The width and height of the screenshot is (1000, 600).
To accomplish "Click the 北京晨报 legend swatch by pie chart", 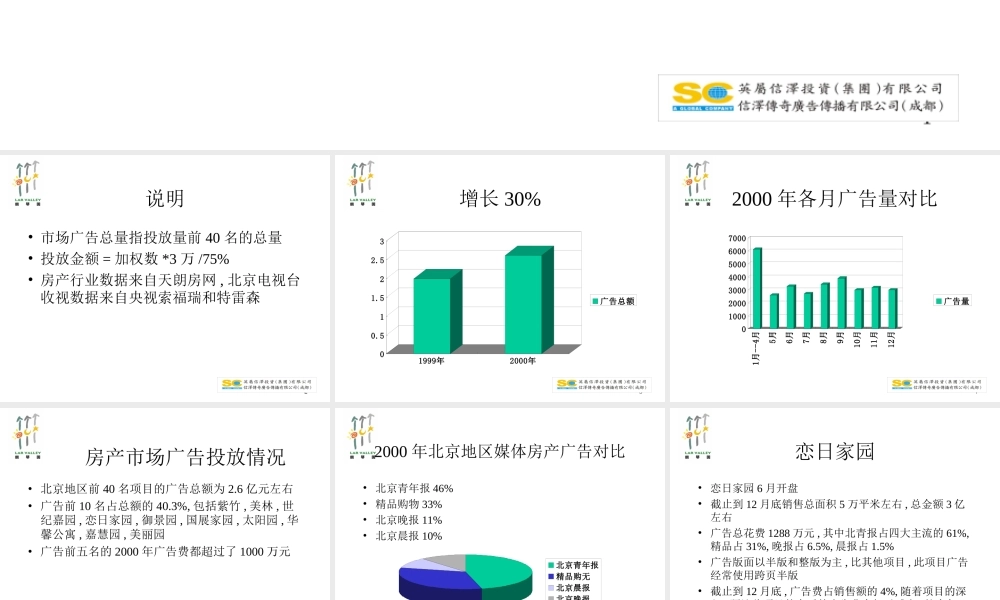I will pyautogui.click(x=550, y=588).
